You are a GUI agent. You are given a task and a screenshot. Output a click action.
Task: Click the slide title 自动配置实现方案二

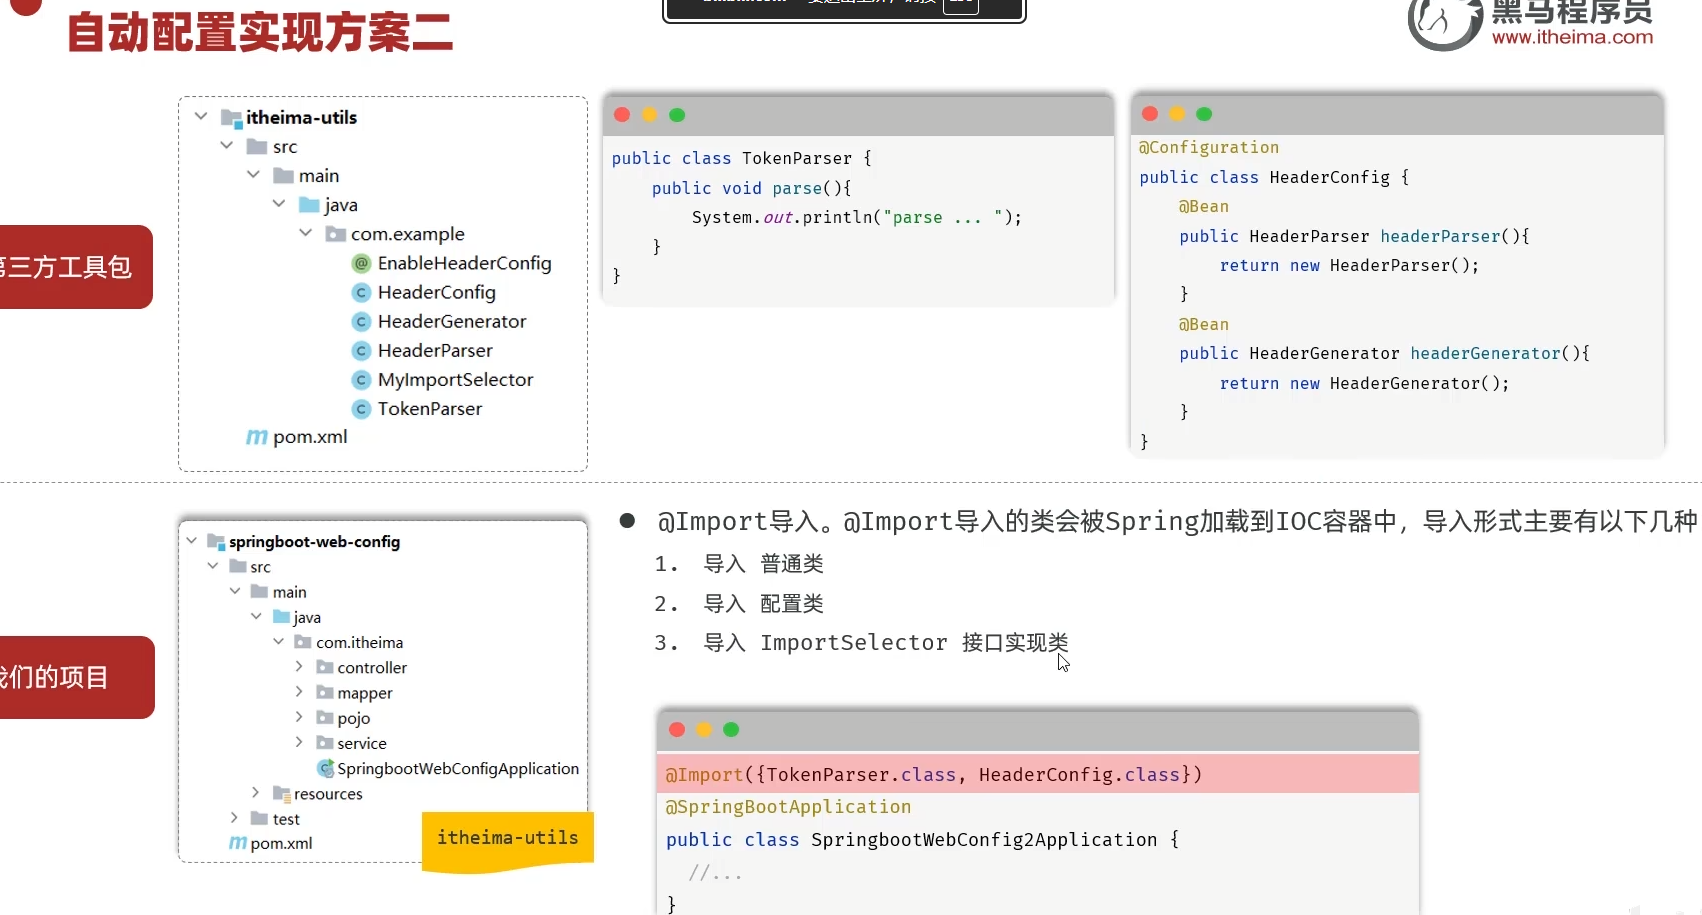[260, 32]
